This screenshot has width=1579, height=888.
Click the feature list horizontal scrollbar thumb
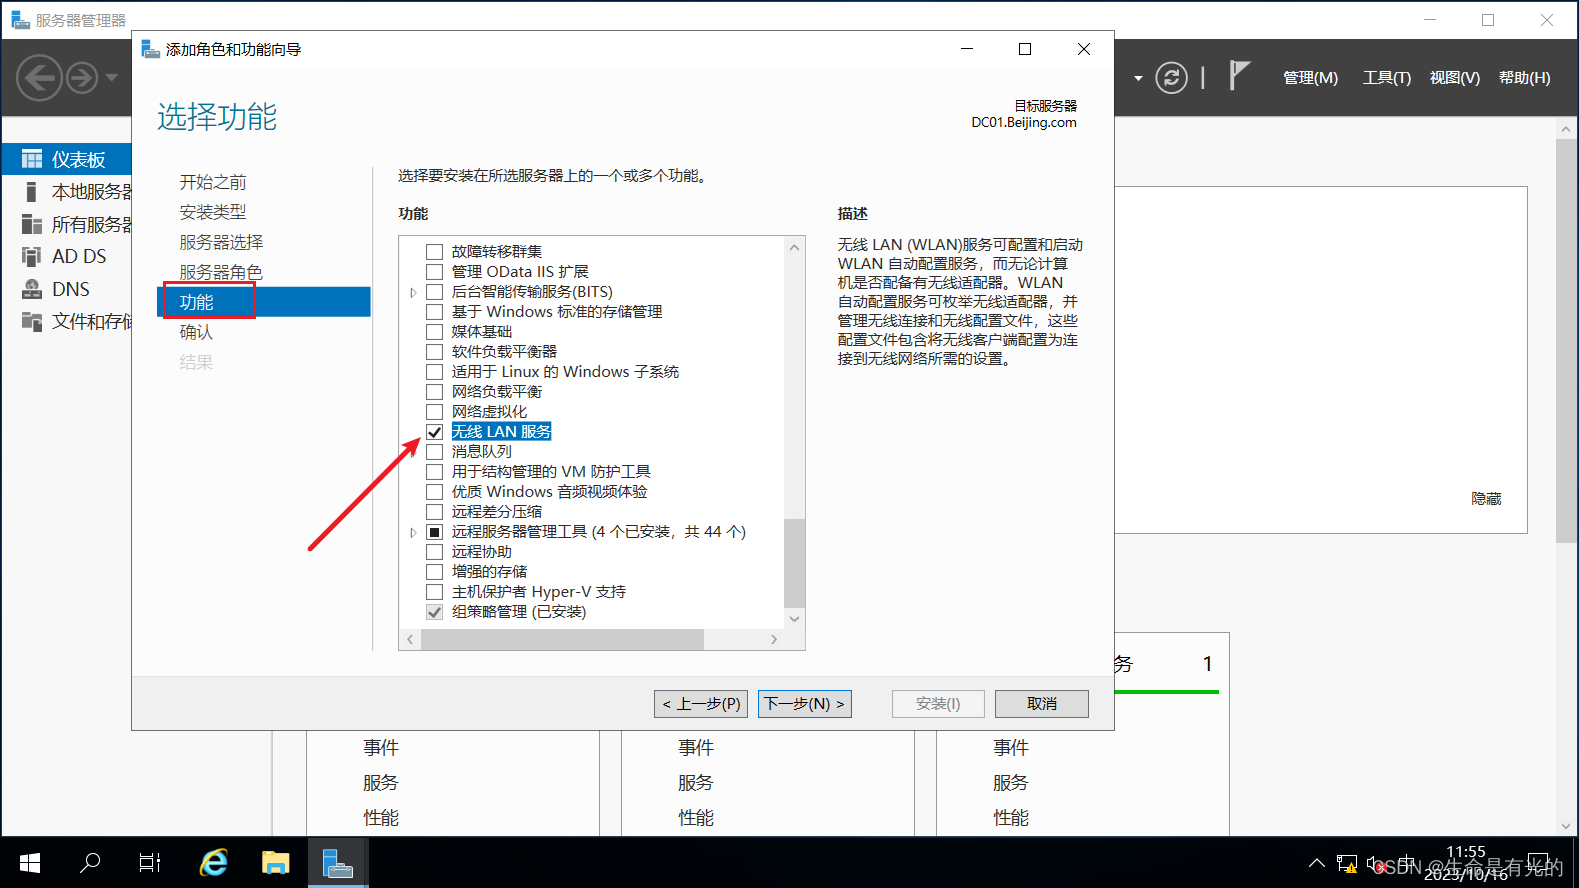coord(562,639)
